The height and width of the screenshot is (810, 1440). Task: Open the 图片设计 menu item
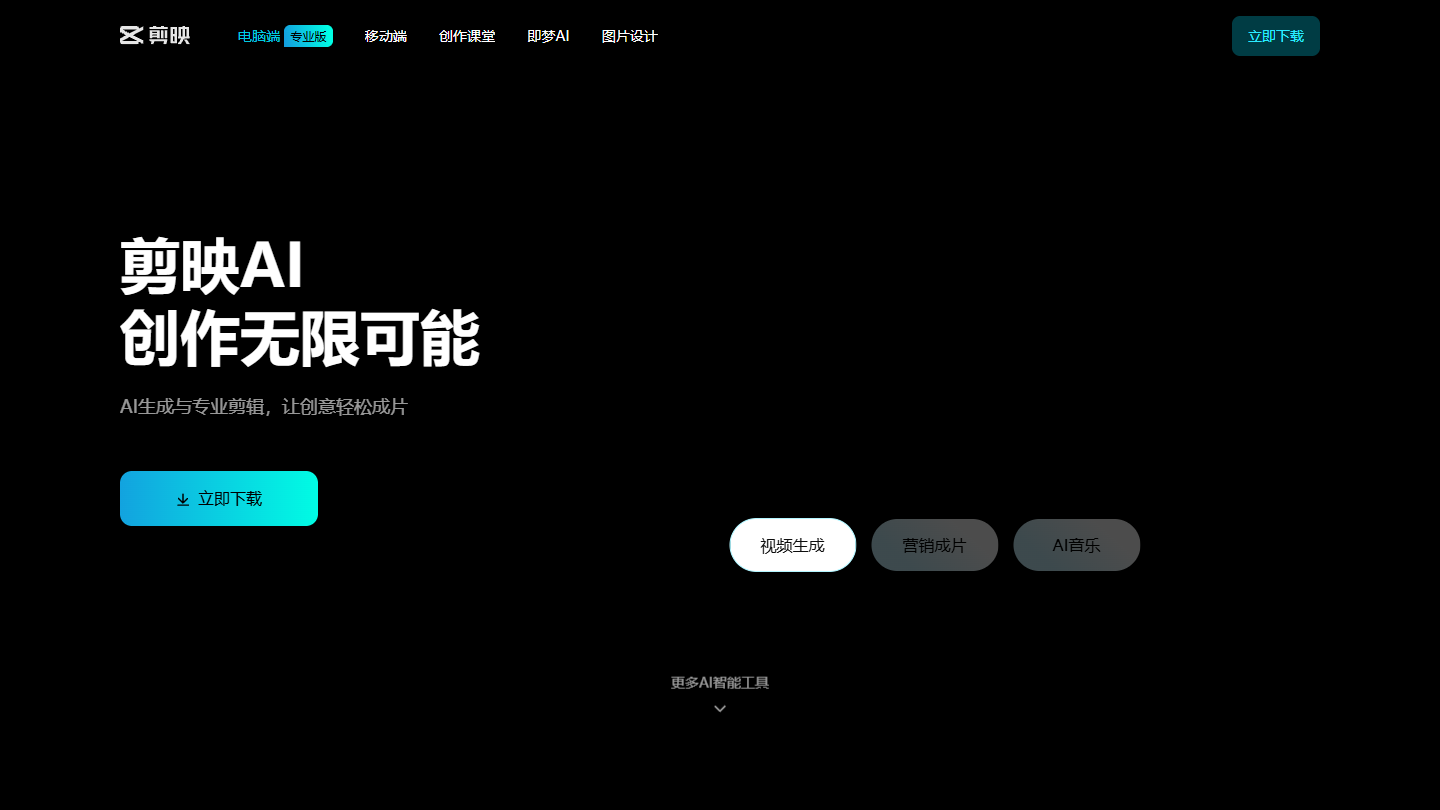(x=630, y=36)
